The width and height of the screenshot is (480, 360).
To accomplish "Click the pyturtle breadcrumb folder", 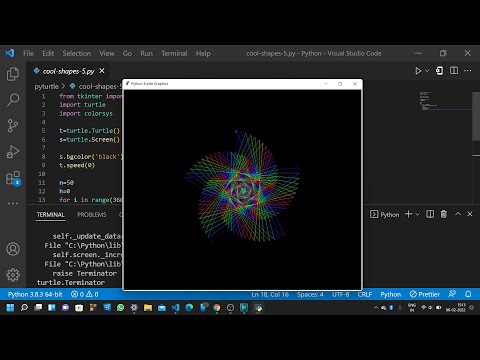I will (46, 86).
